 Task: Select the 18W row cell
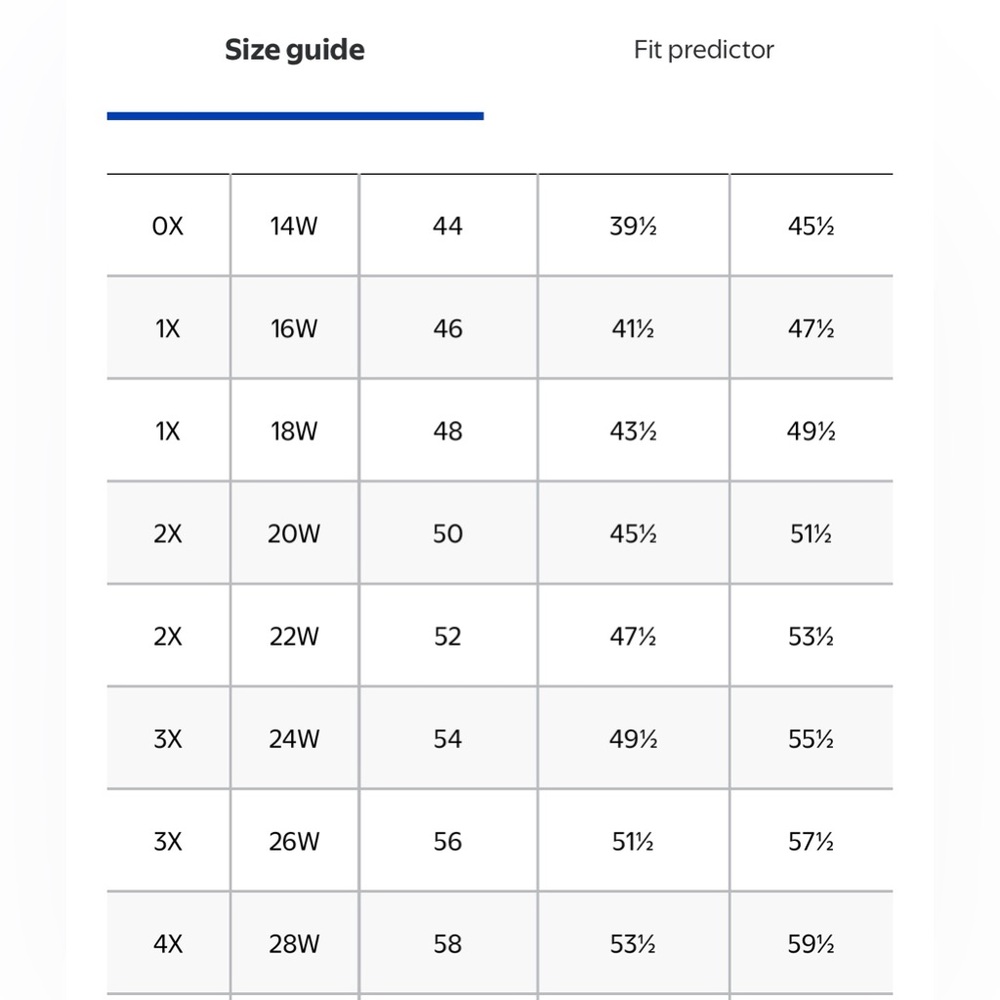point(294,431)
